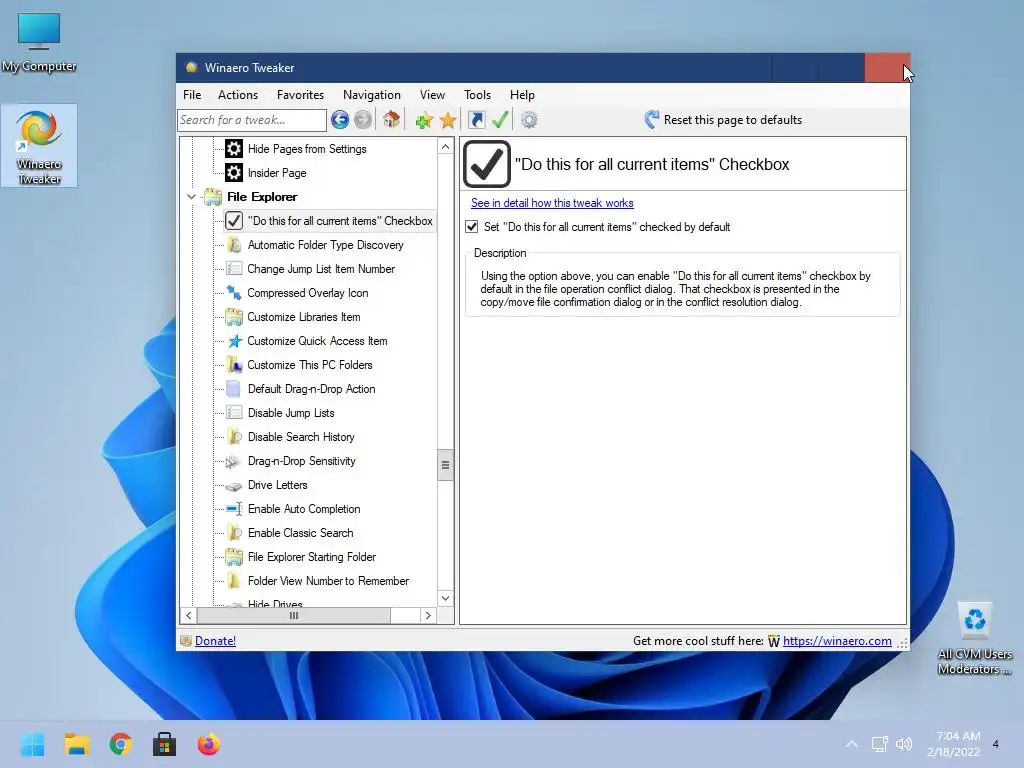
Task: Click the horizontal scrollbar left arrow
Action: [x=189, y=615]
